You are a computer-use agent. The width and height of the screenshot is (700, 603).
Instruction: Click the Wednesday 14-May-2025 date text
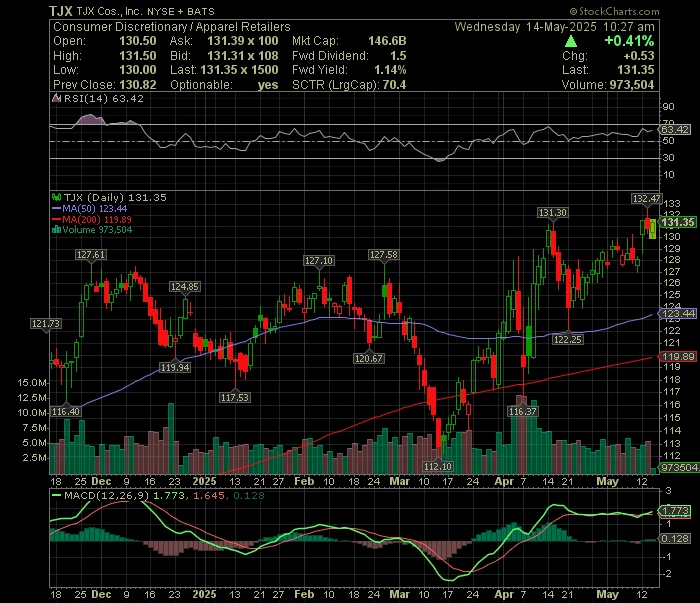click(x=525, y=27)
